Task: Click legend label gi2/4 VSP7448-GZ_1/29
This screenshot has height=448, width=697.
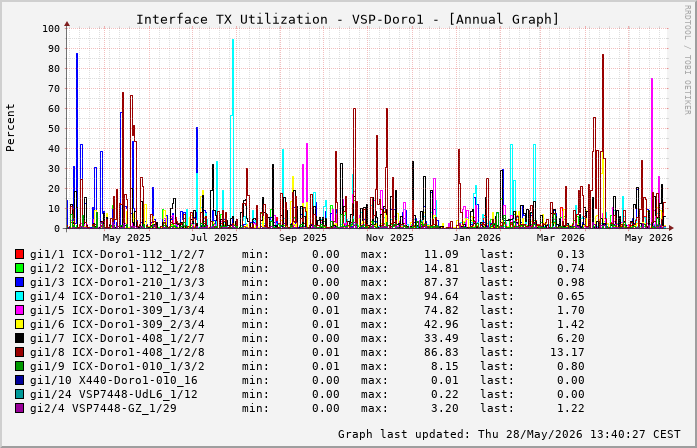Action: [103, 408]
